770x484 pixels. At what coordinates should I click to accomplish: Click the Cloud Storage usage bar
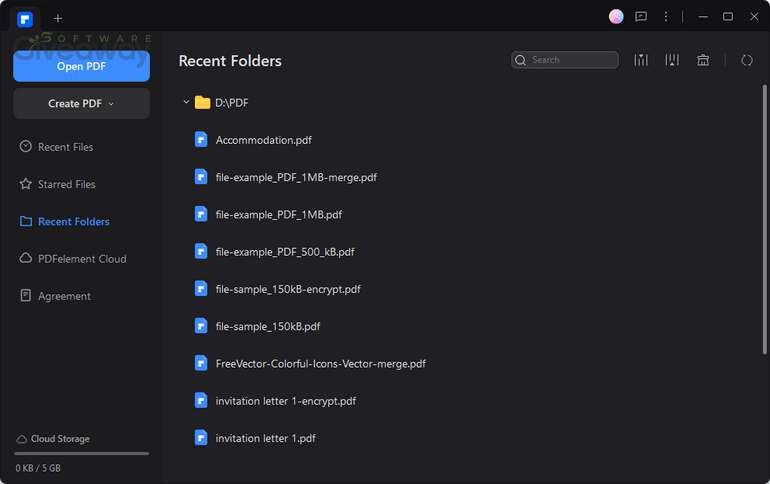(x=82, y=454)
